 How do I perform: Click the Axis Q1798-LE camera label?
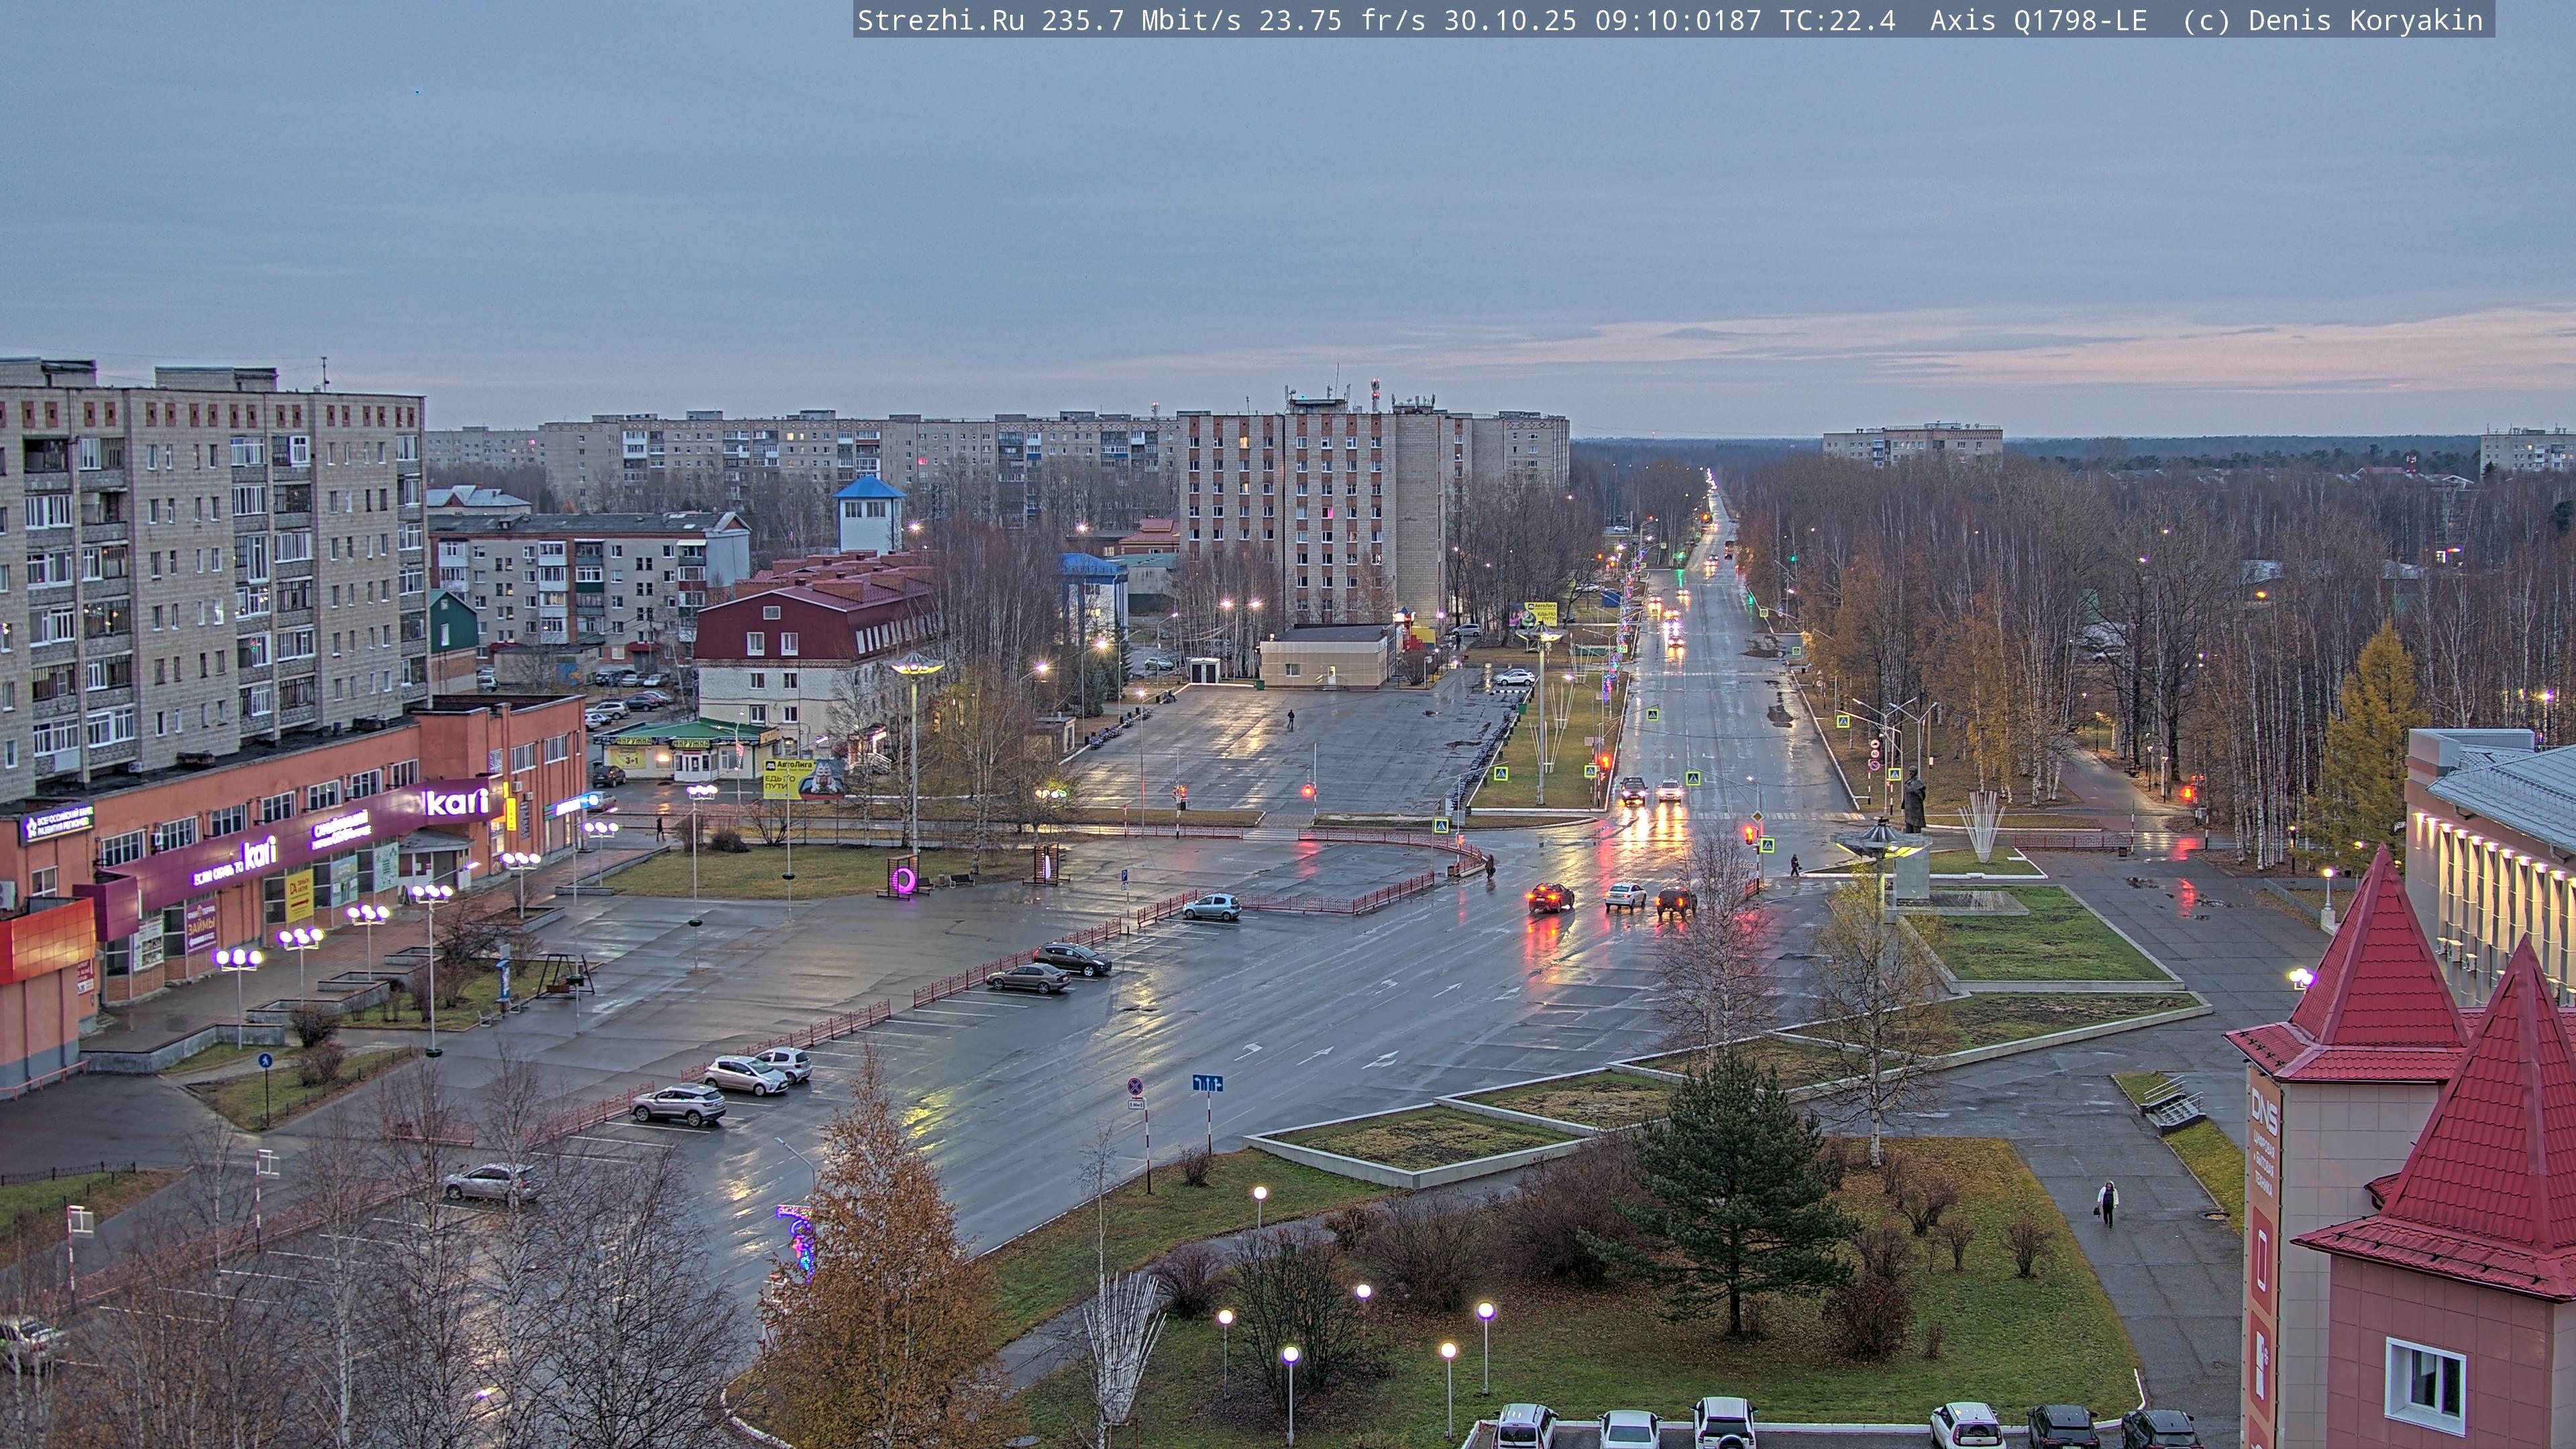click(x=2038, y=20)
